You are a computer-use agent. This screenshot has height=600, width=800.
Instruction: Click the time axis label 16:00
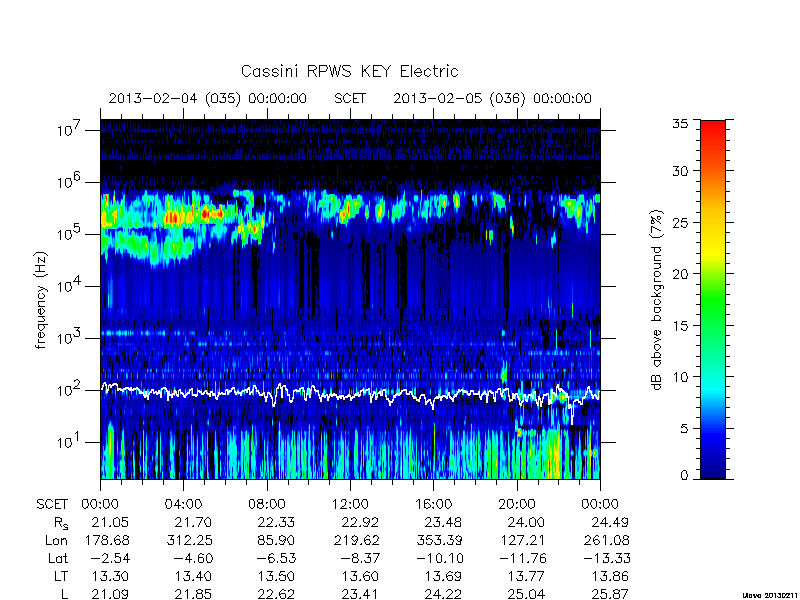(x=433, y=505)
